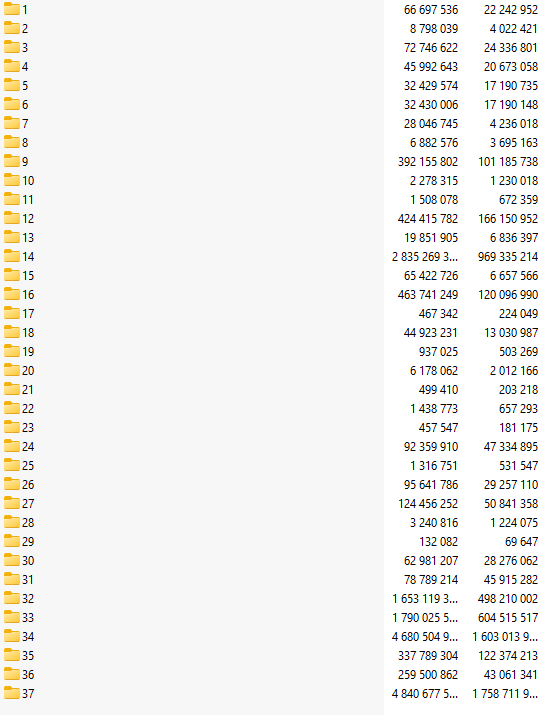The image size is (544, 715).
Task: Click the size value 66 697 536
Action: click(x=431, y=10)
